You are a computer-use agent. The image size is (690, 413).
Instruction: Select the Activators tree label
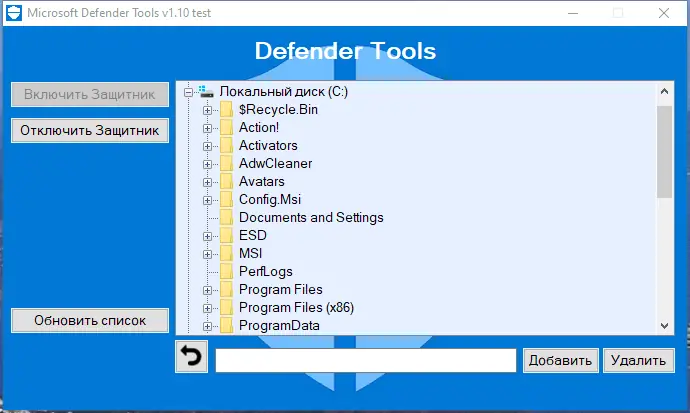tap(268, 146)
